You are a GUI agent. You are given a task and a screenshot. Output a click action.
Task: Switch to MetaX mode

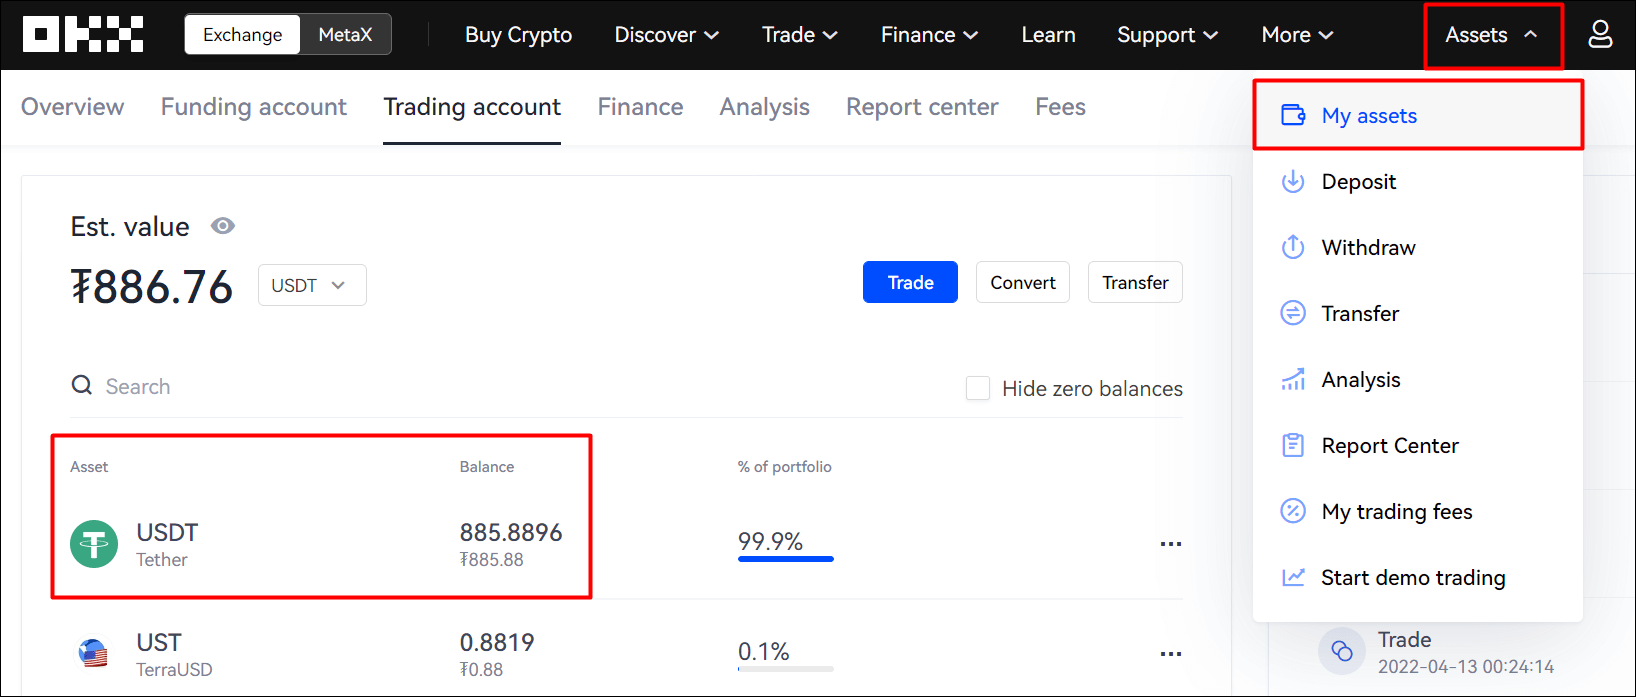(345, 34)
